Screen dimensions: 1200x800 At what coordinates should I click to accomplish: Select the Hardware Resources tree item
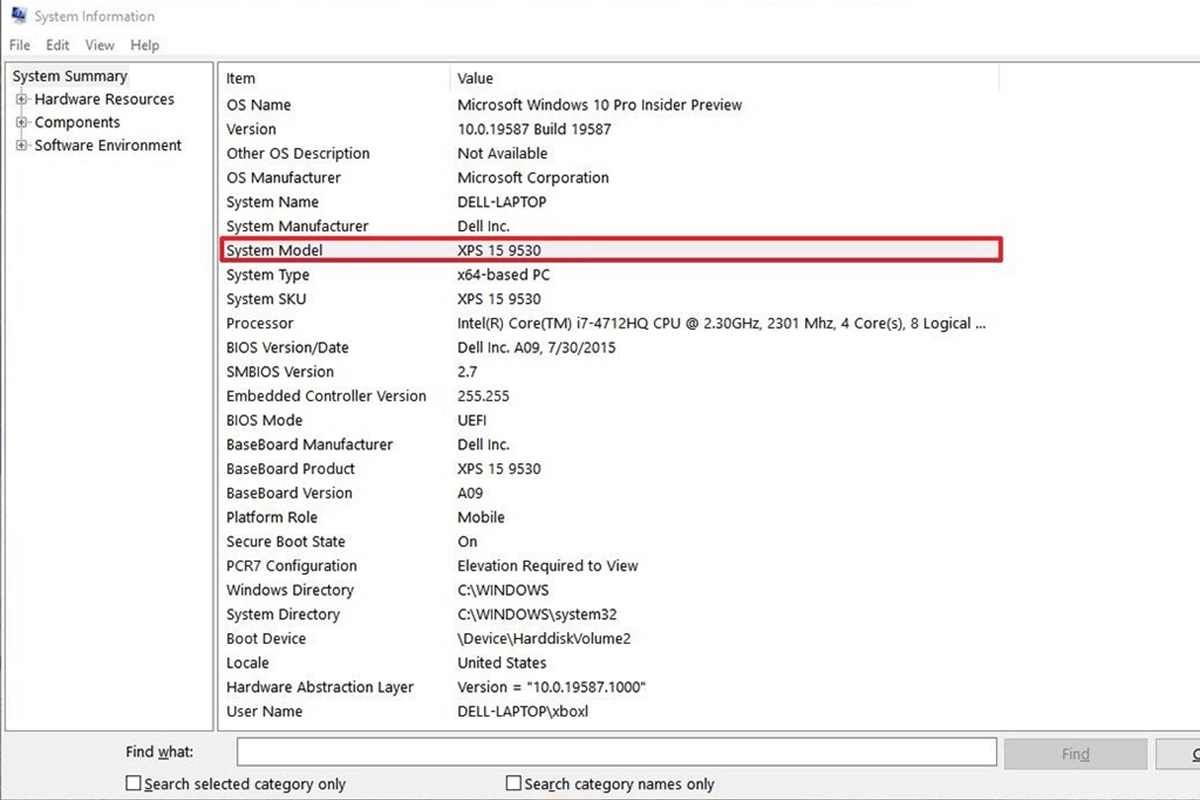point(104,99)
